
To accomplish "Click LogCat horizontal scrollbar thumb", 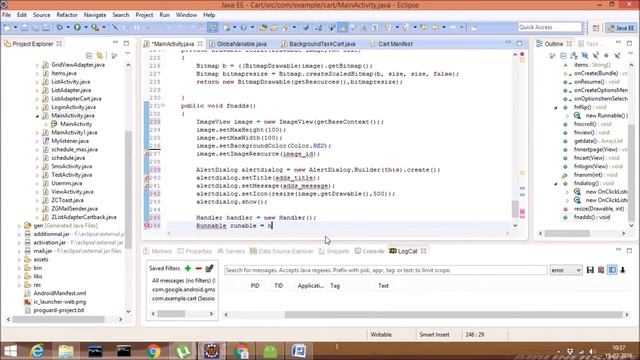I will [453, 315].
